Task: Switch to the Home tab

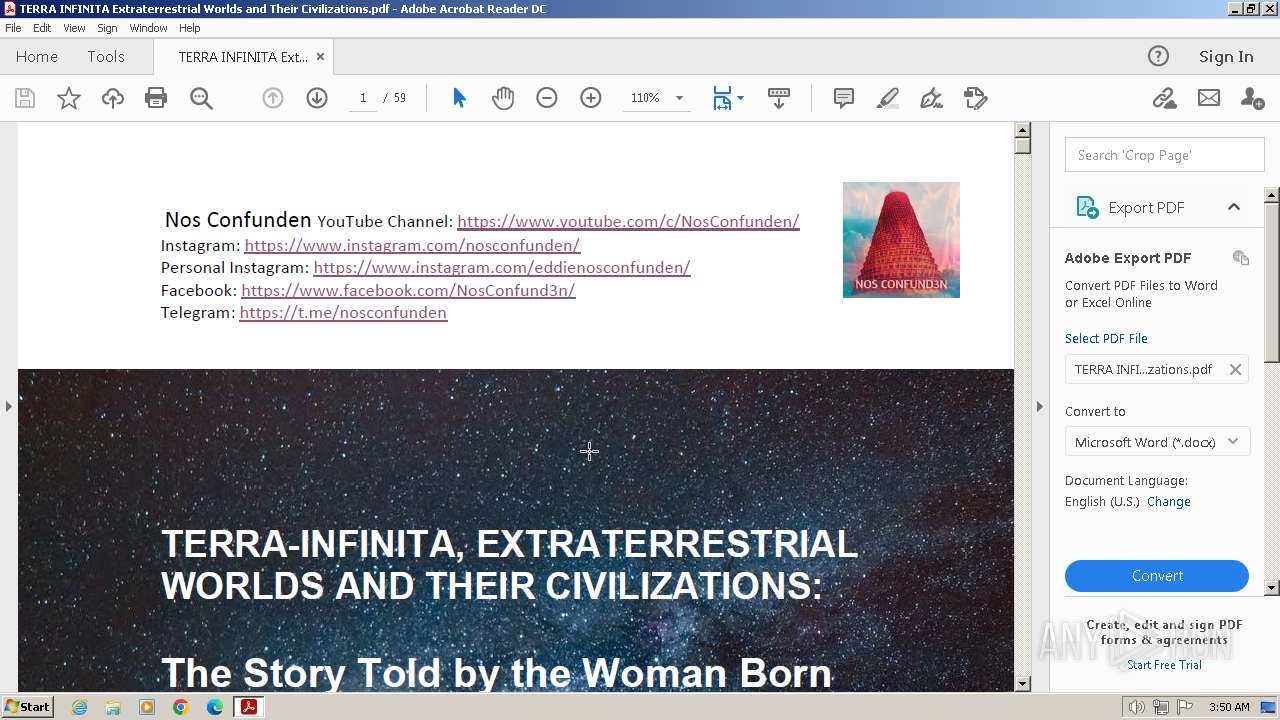Action: tap(37, 57)
